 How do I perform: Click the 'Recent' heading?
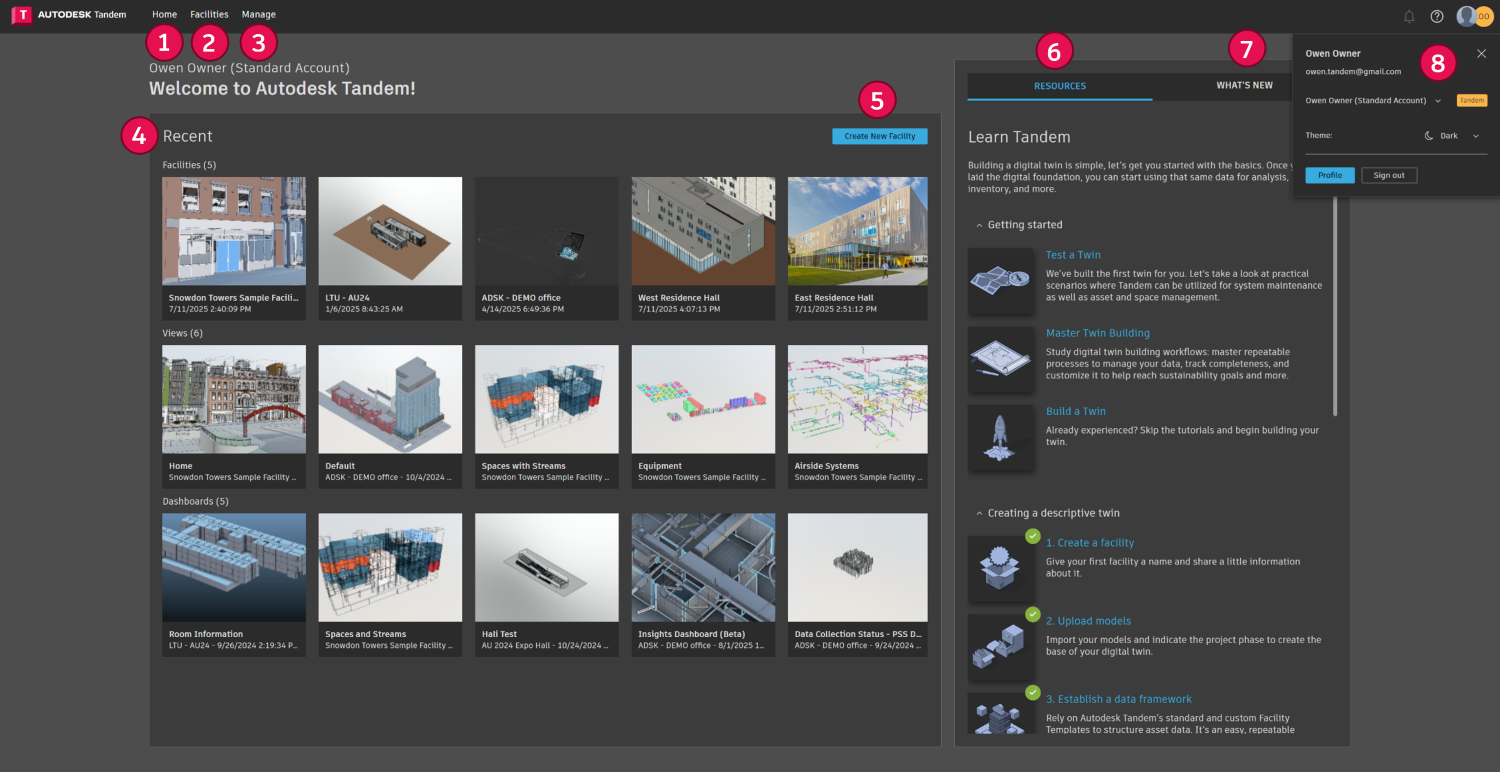coord(188,136)
